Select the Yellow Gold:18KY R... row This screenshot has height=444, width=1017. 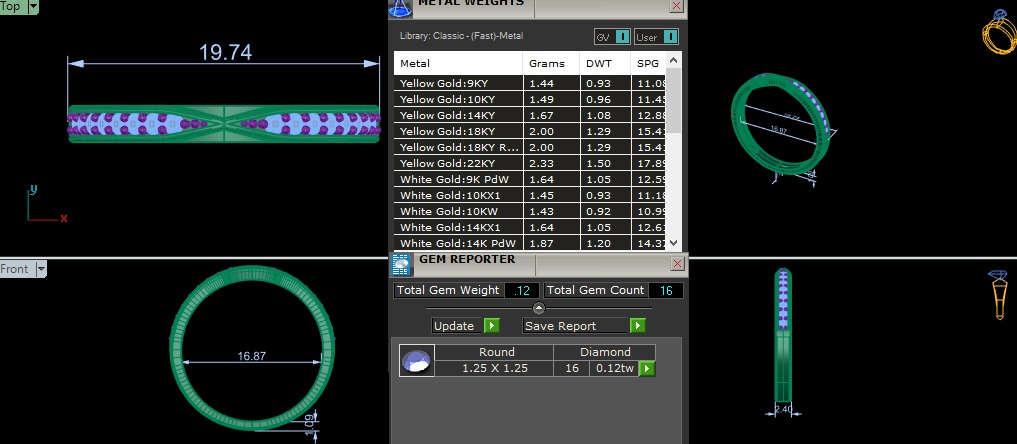tap(530, 147)
